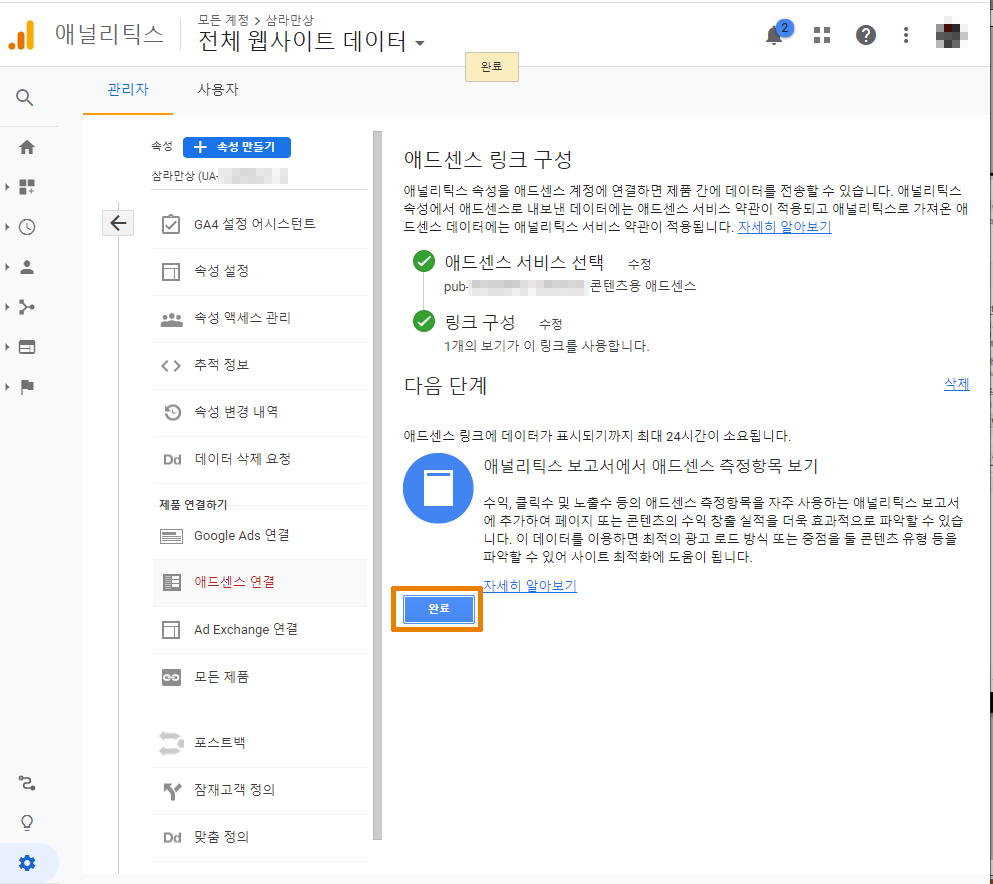Click 수정 next to 링크 구성

tap(550, 324)
